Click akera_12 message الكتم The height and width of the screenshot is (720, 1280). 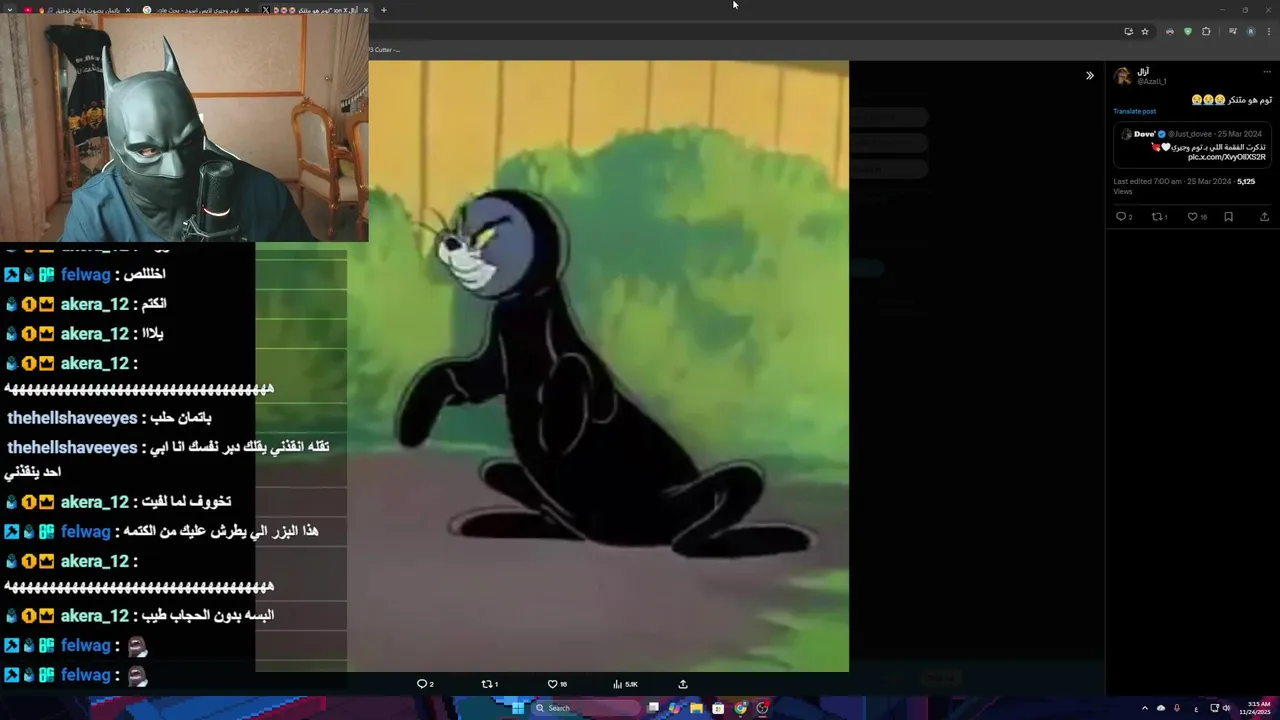point(86,304)
